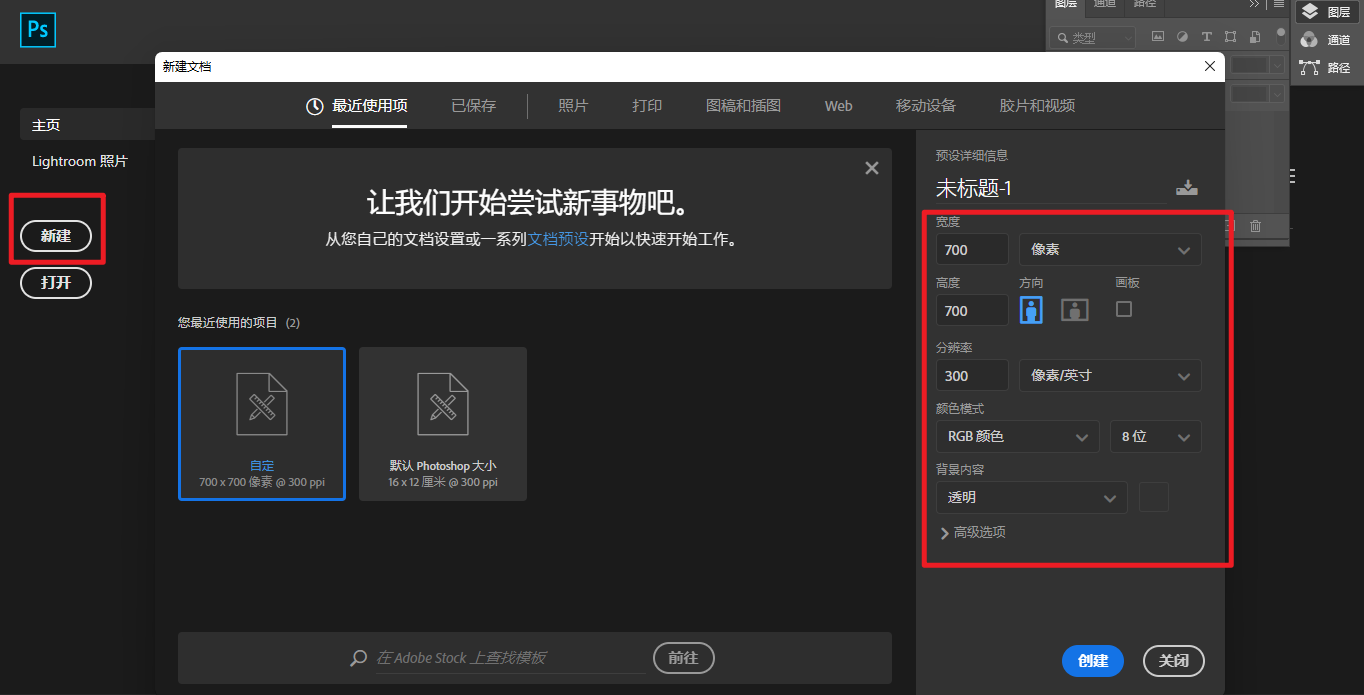Click the 未标题-1 document name field
The width and height of the screenshot is (1364, 695).
(1051, 188)
